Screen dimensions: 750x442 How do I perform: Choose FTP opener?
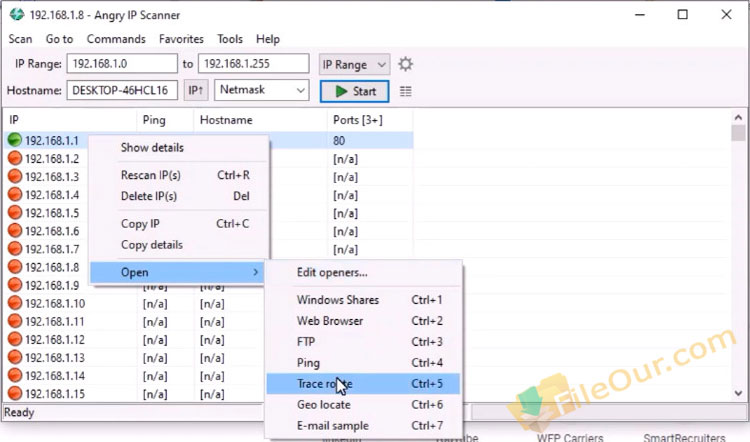364,342
